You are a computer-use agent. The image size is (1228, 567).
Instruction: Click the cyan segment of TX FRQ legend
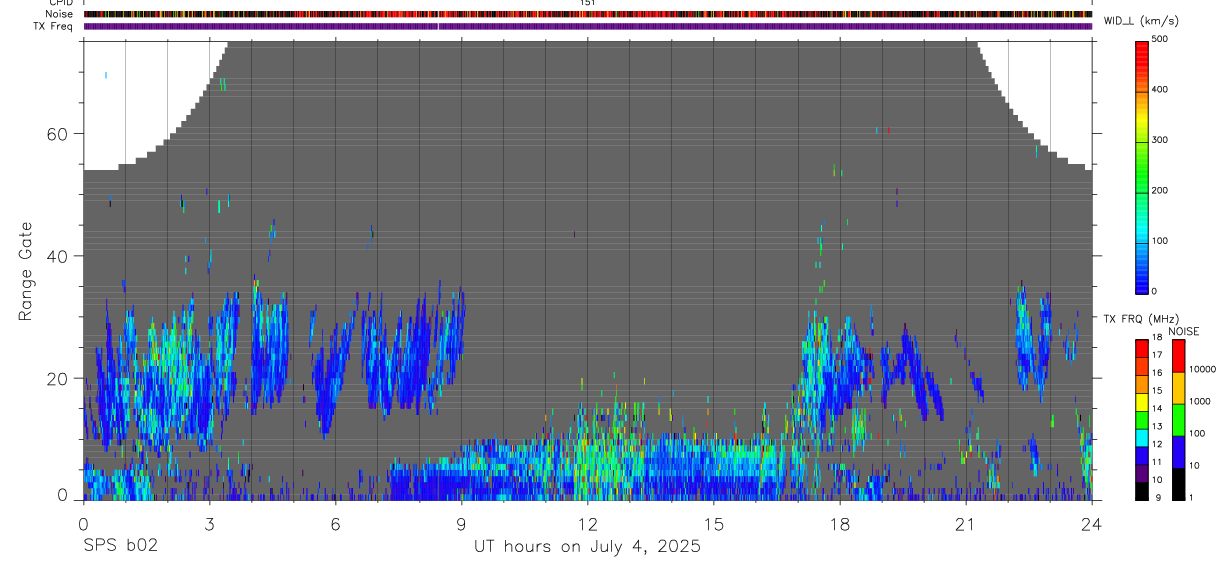[1142, 438]
